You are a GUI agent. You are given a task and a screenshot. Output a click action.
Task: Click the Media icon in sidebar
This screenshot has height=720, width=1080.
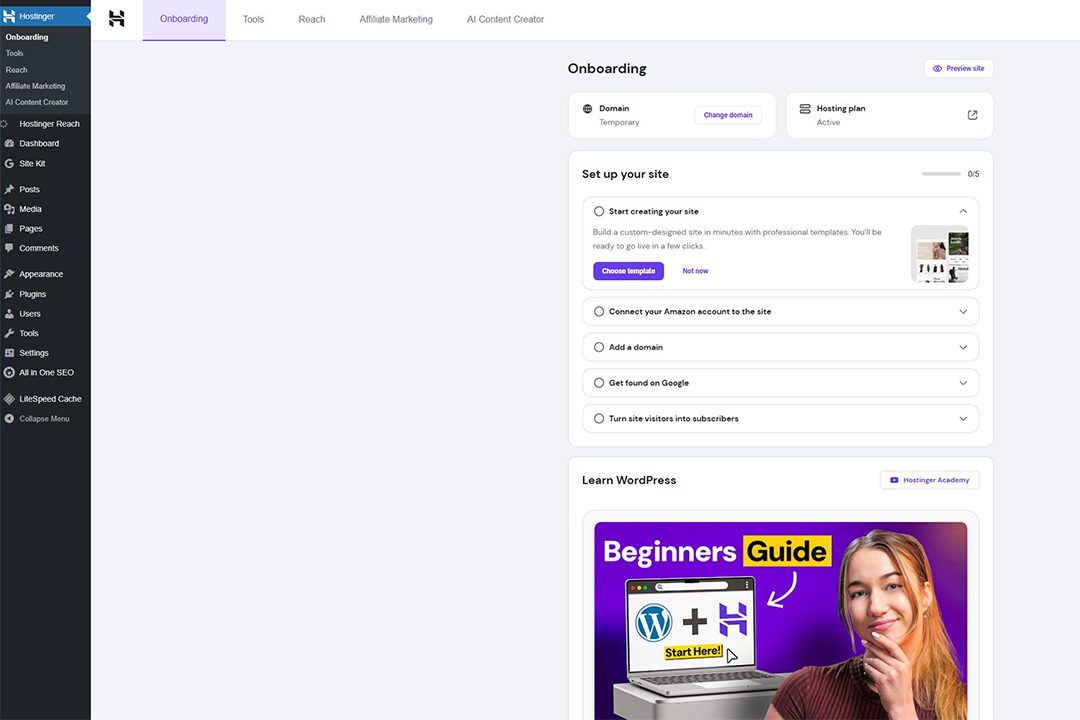click(9, 209)
